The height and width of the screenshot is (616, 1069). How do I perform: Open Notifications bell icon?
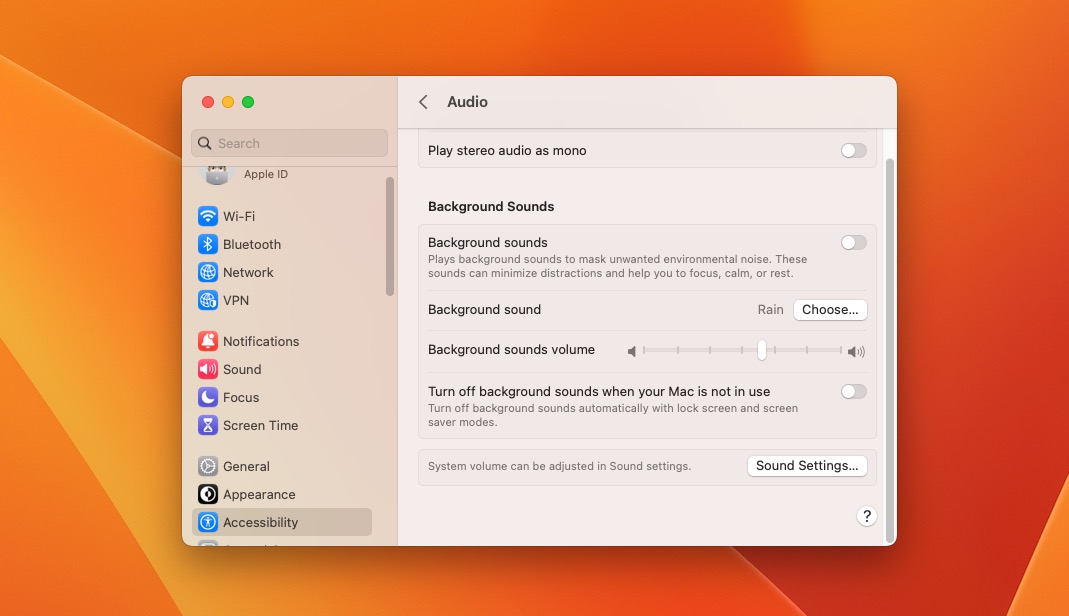[208, 341]
